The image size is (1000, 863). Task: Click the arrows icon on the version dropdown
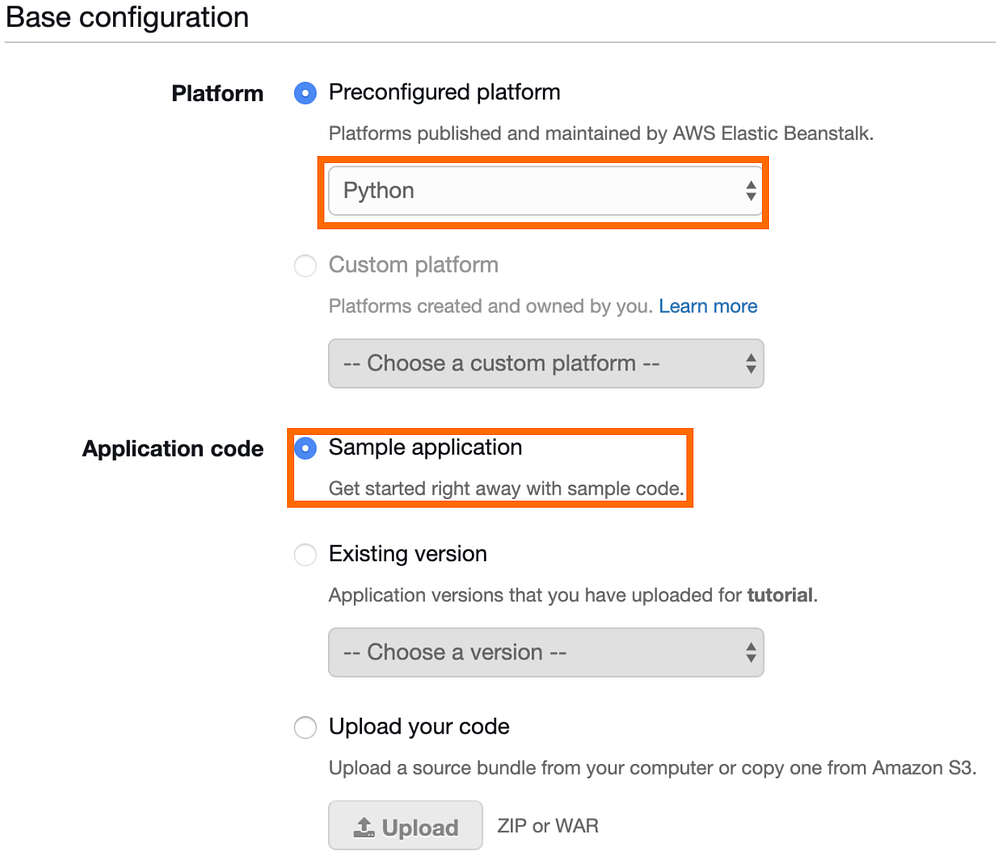click(751, 652)
